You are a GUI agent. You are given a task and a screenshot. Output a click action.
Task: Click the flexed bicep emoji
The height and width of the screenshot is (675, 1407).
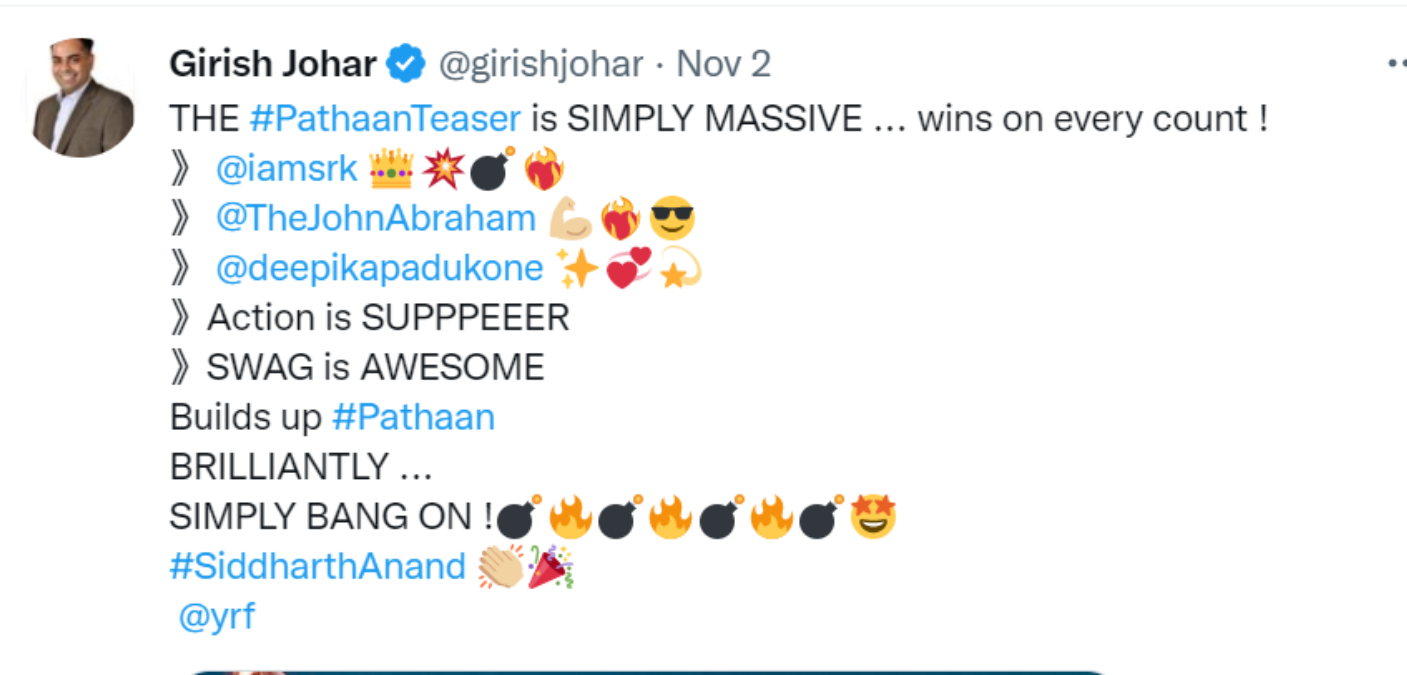pyautogui.click(x=571, y=219)
